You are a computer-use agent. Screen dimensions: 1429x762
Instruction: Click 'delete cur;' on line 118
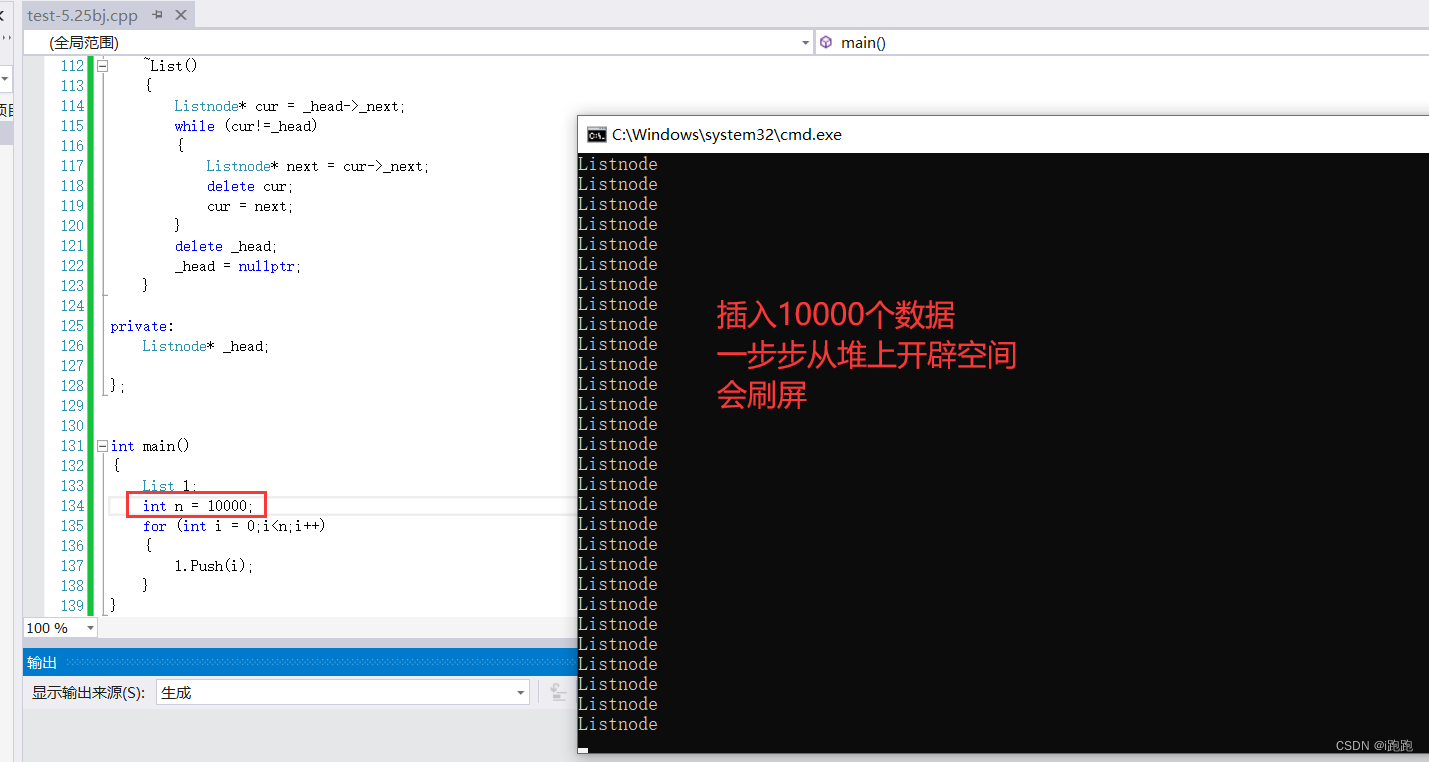click(250, 186)
